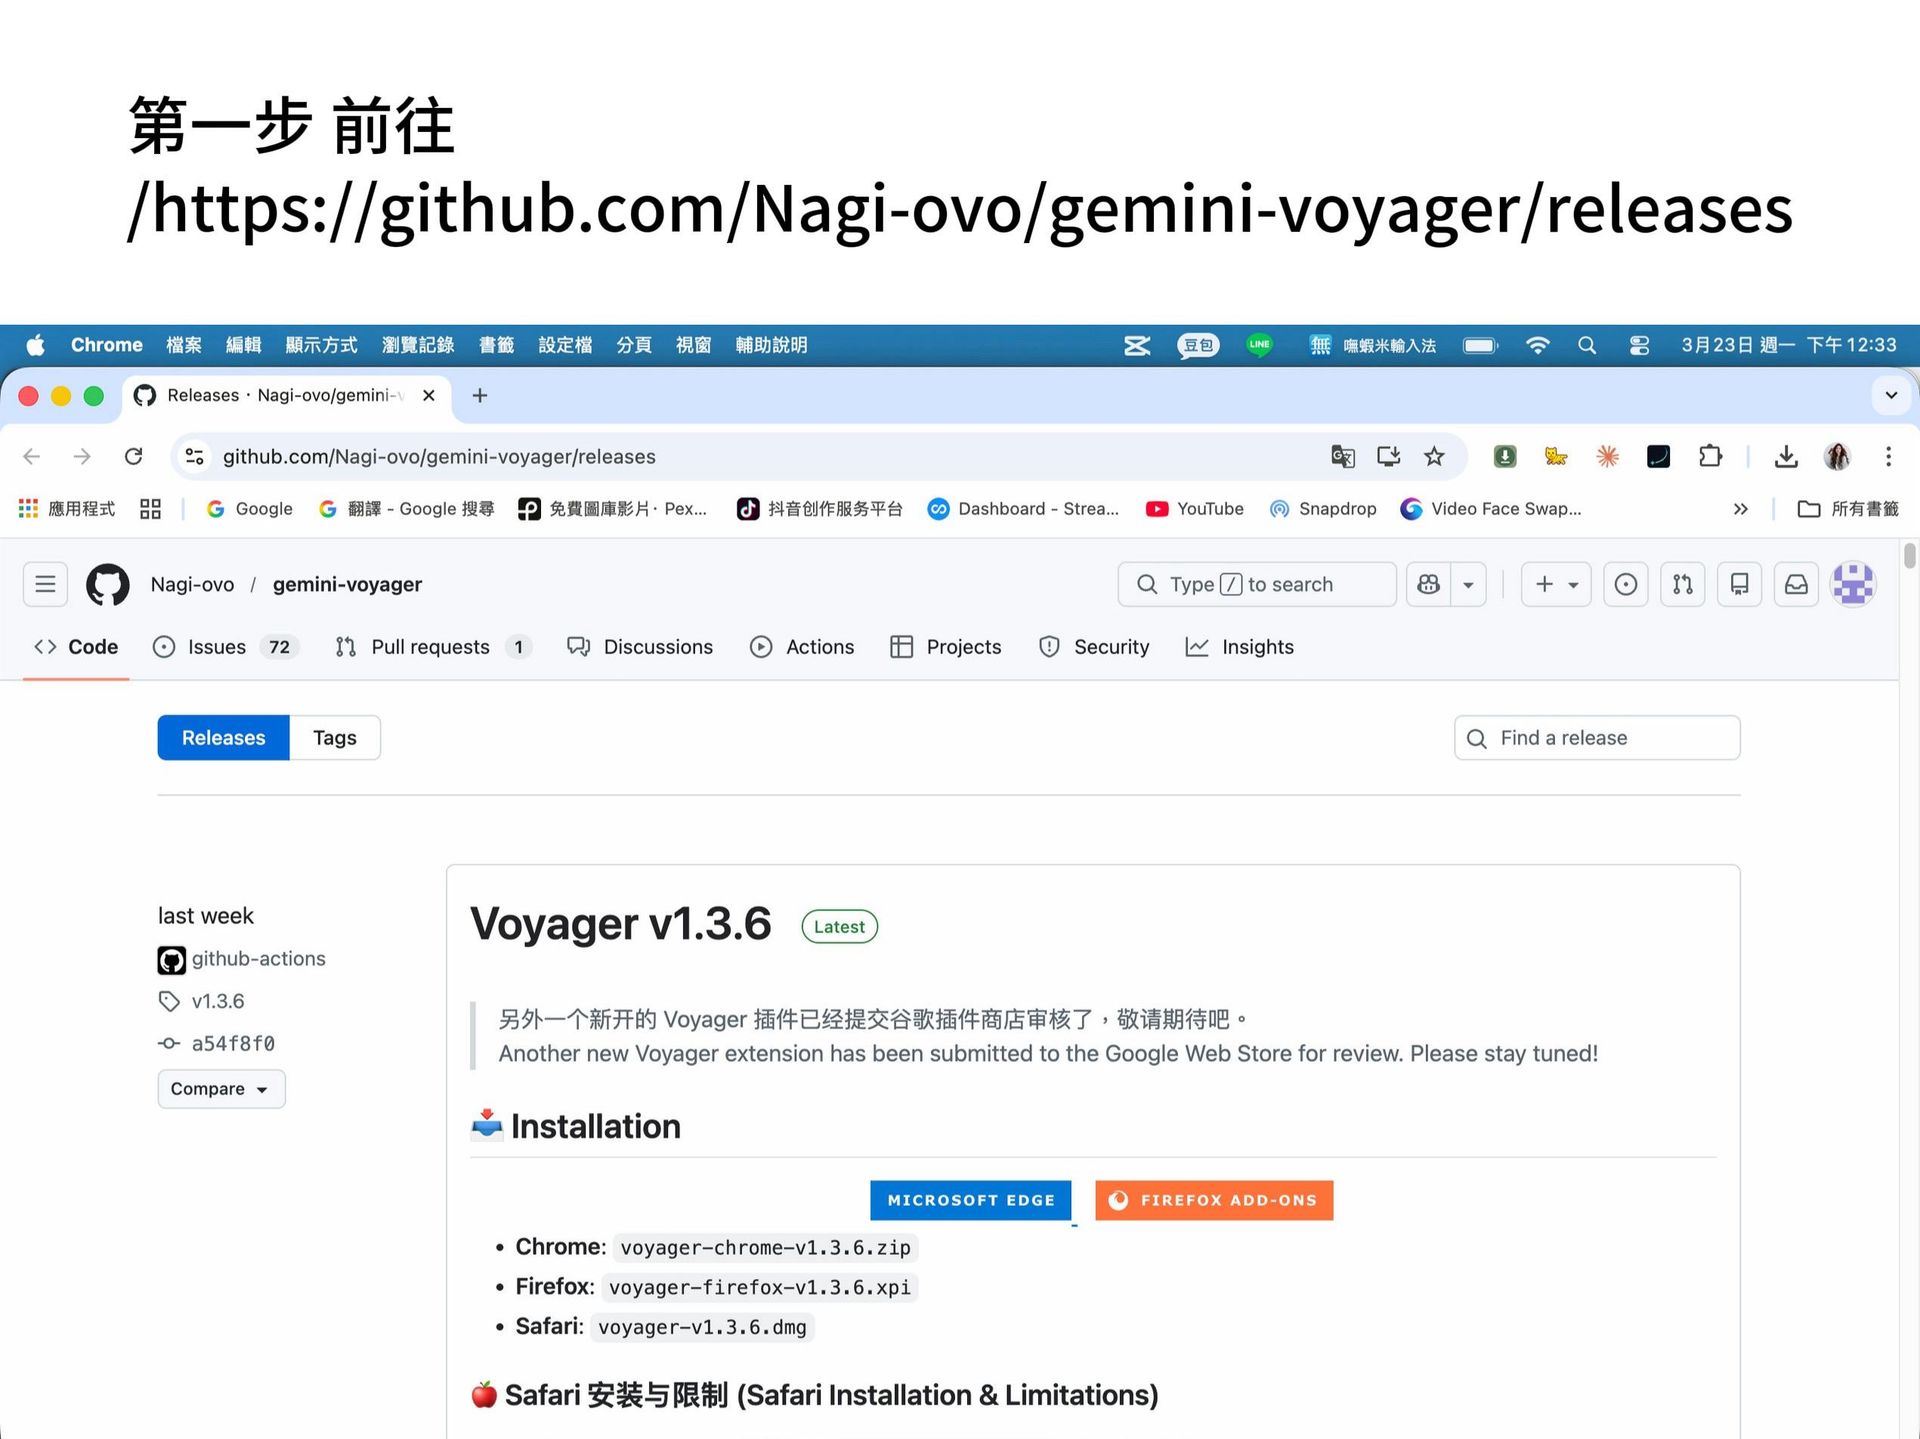Open the GitHub hamburger navigation menu
Screen dimensions: 1920x1439
(45, 584)
